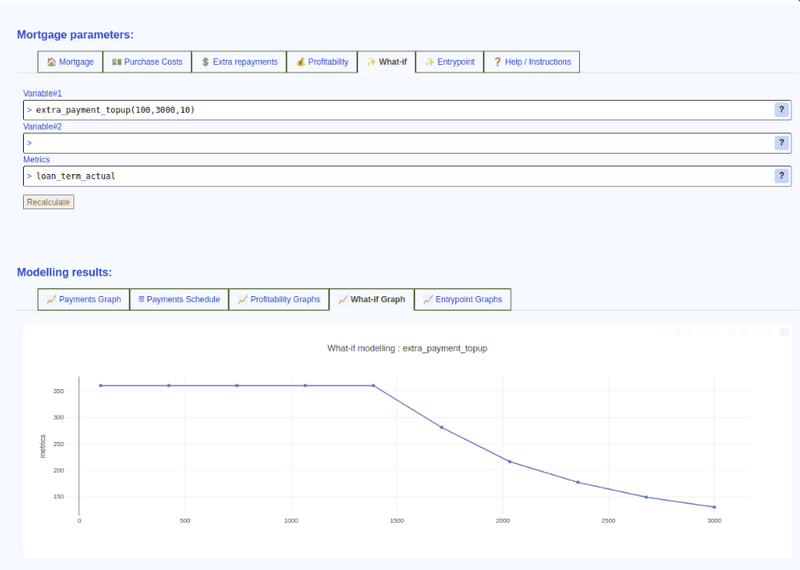Click the x-axis tick label '2500'
Image resolution: width=800 pixels, height=570 pixels.
[x=608, y=521]
